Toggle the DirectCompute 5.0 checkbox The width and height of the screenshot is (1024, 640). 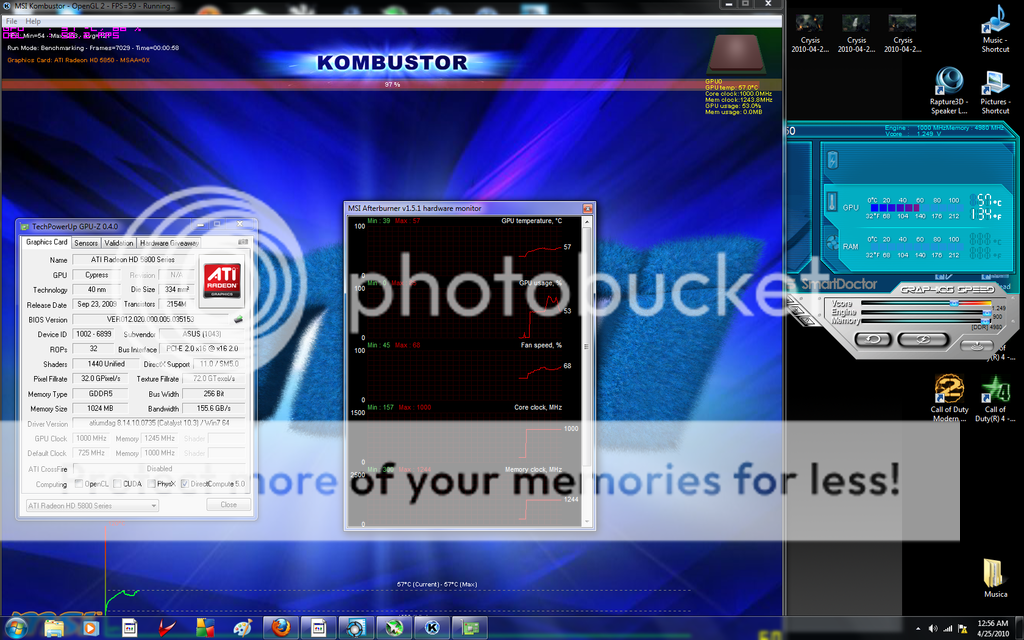point(184,484)
